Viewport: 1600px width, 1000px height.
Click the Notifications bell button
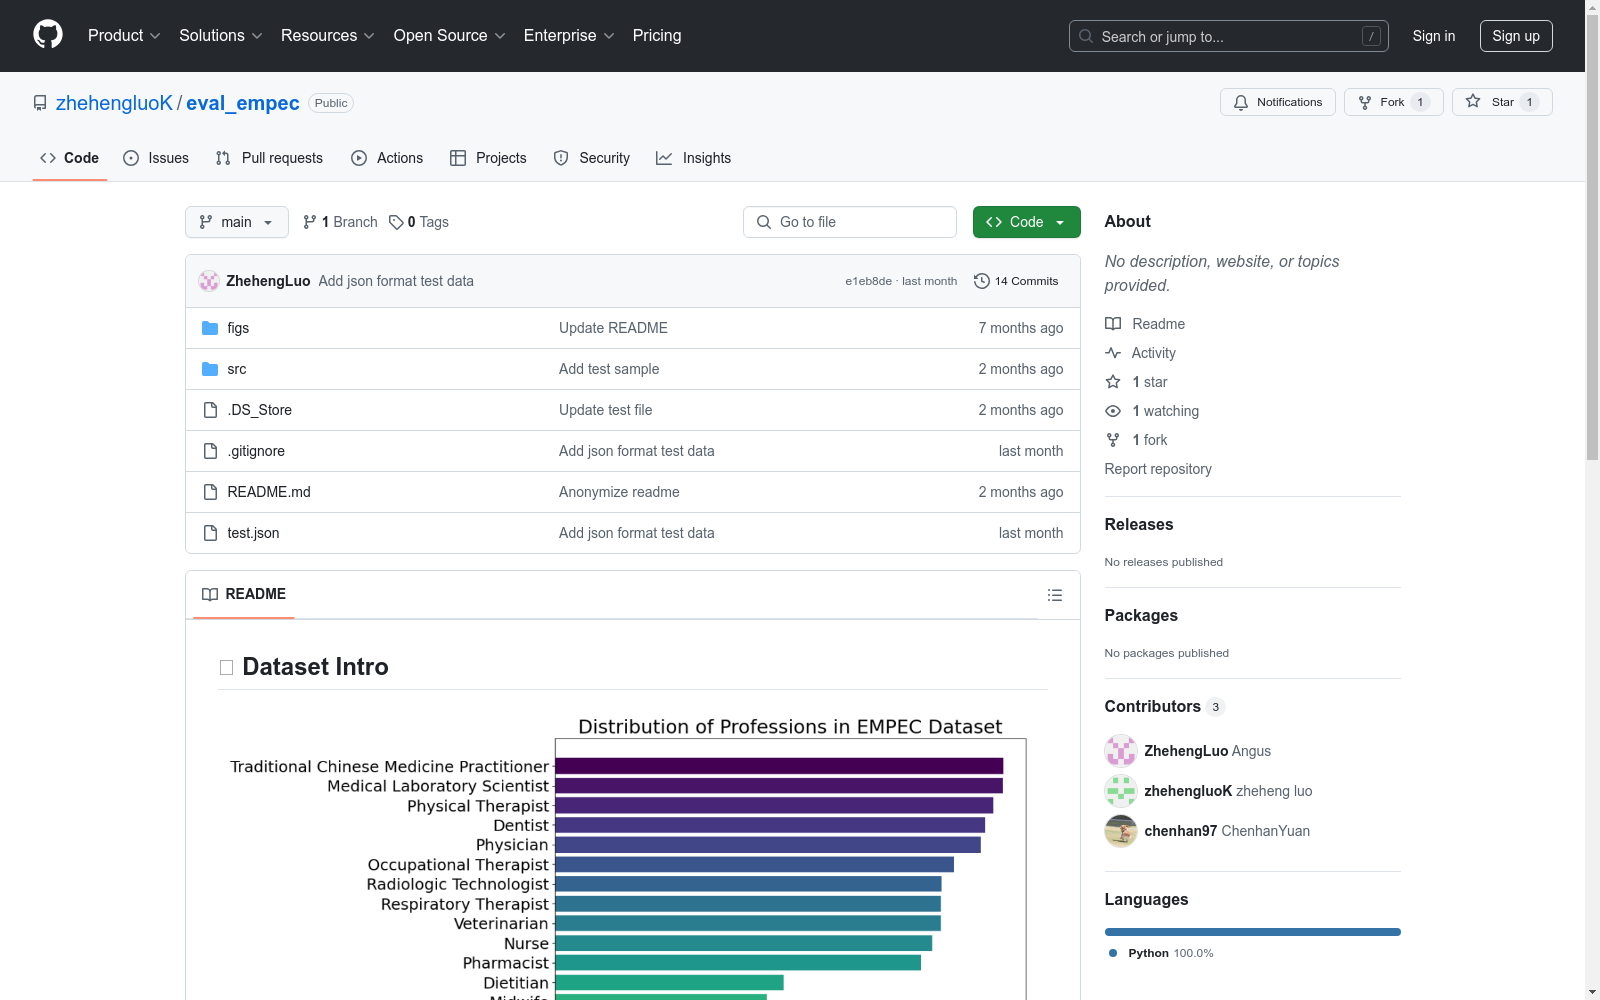point(1277,102)
